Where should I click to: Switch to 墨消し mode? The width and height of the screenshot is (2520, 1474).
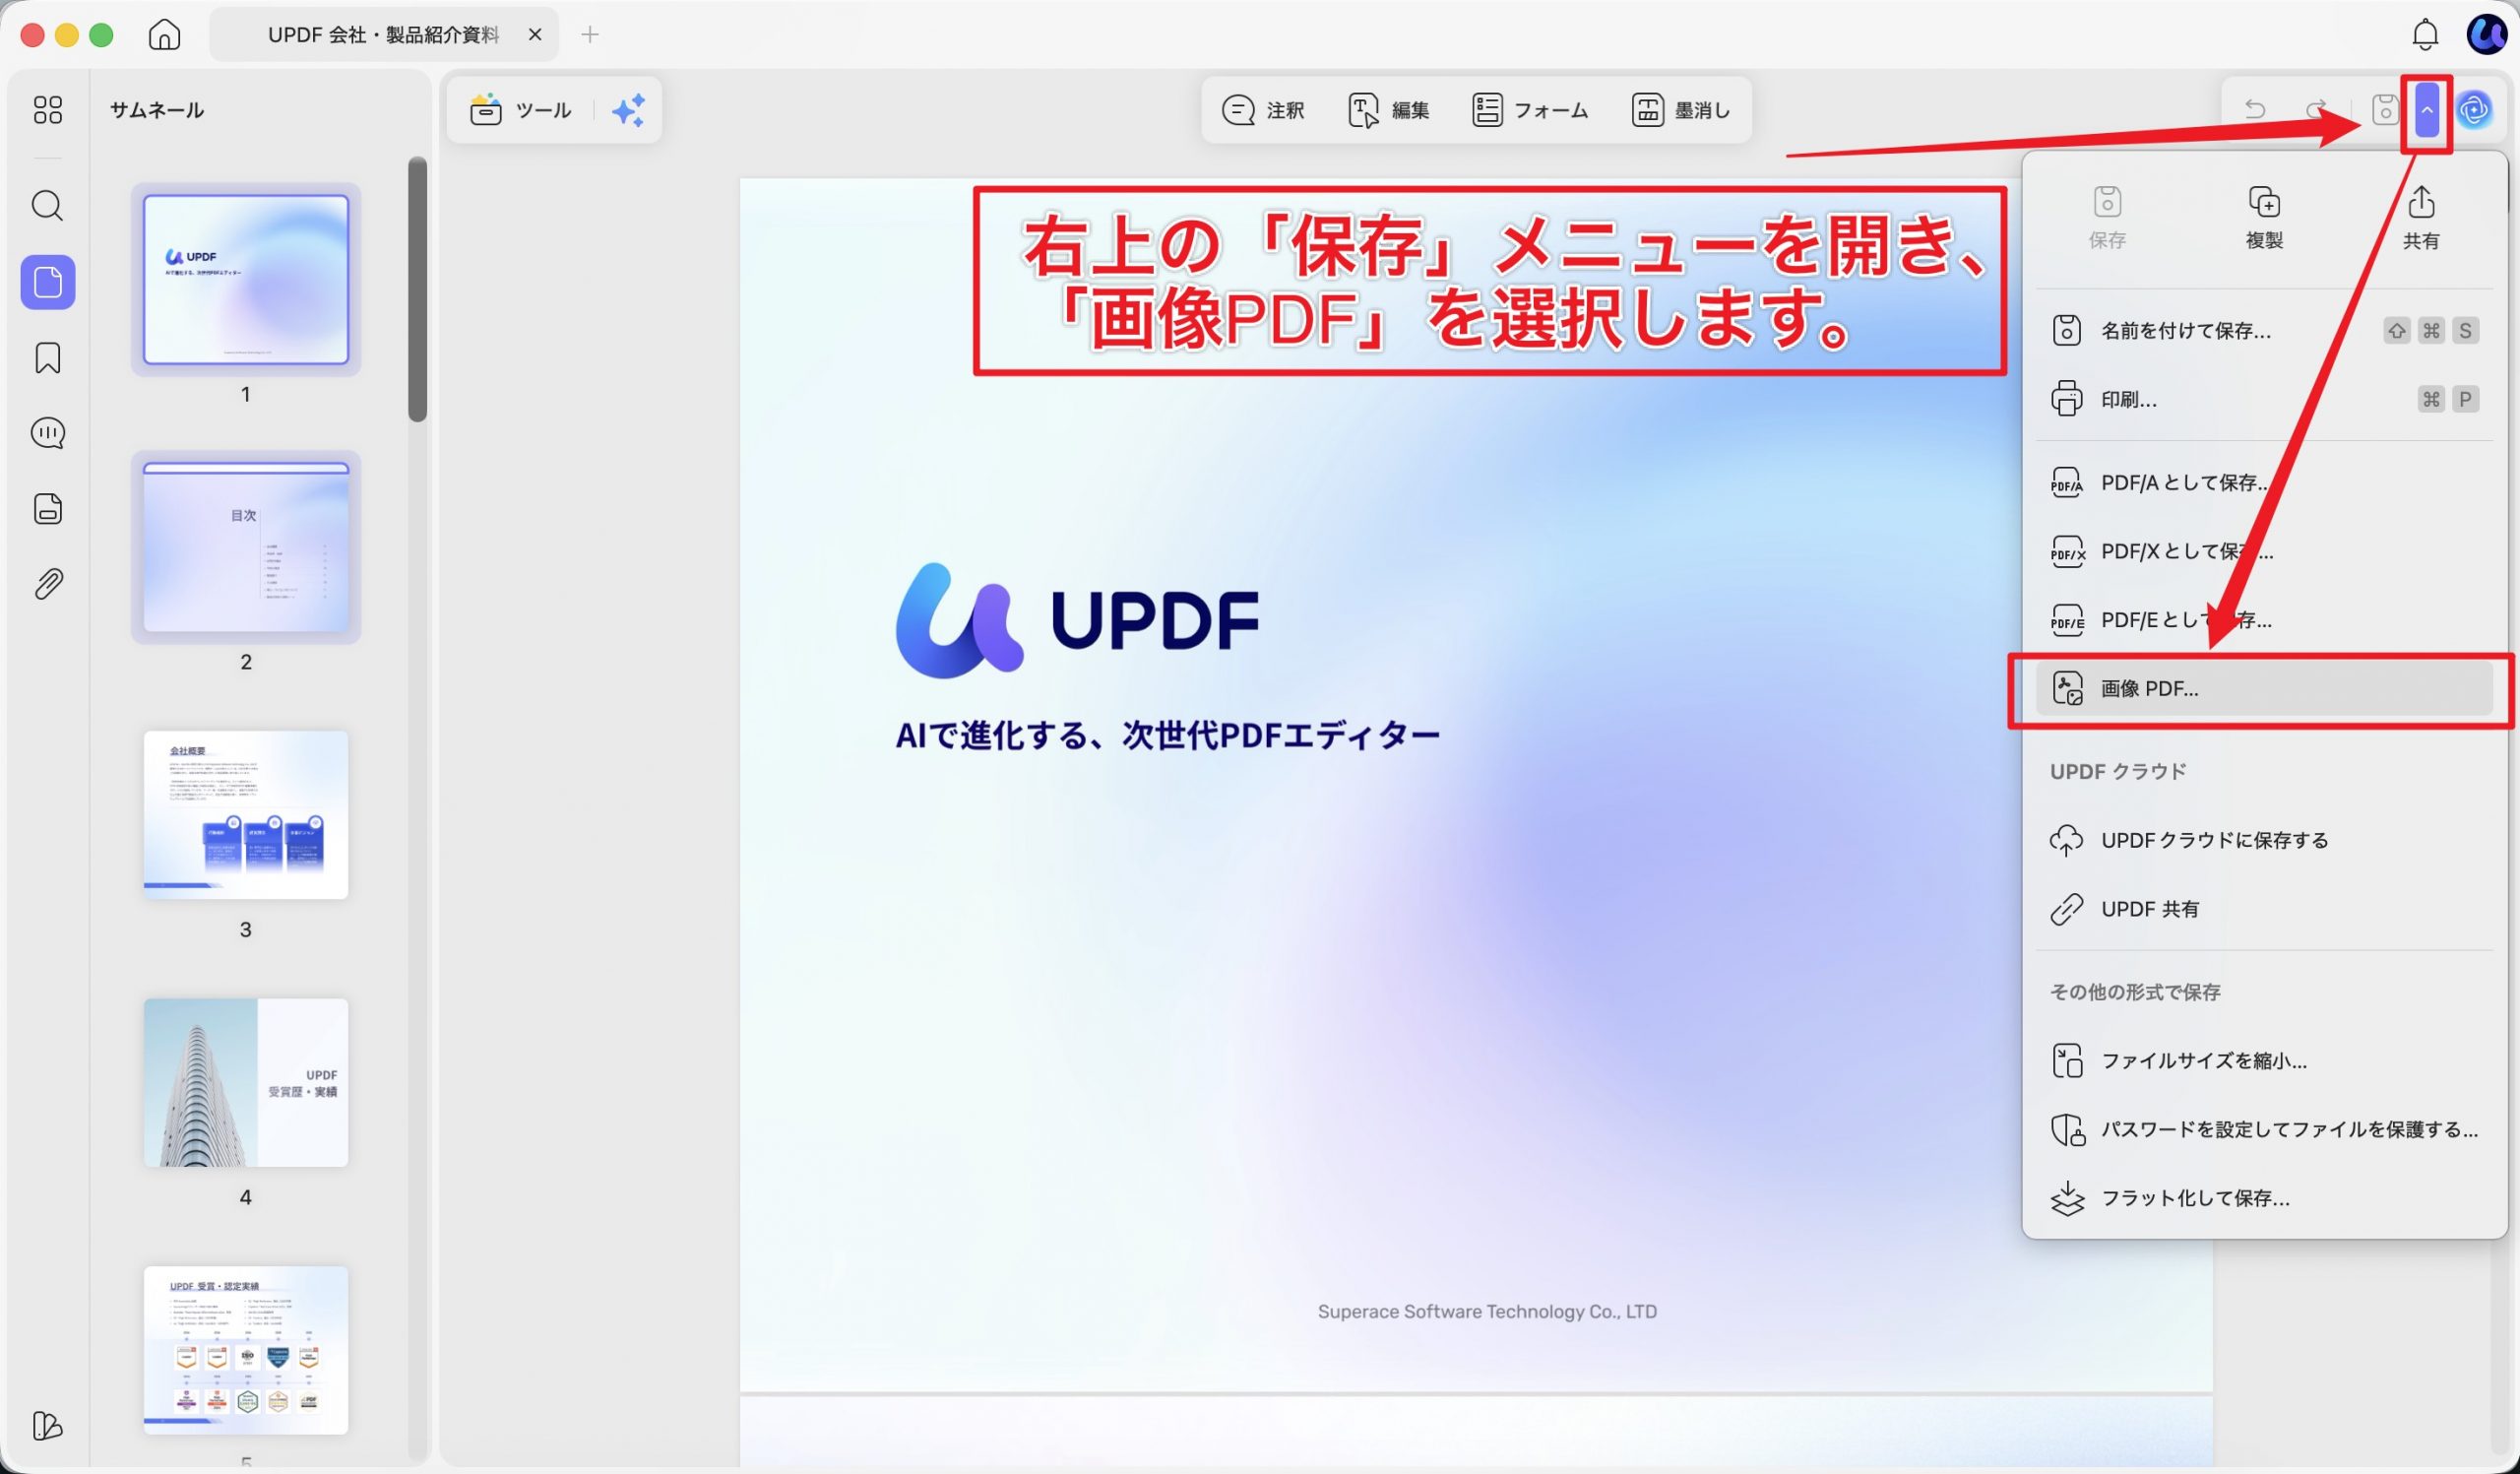click(x=1681, y=110)
